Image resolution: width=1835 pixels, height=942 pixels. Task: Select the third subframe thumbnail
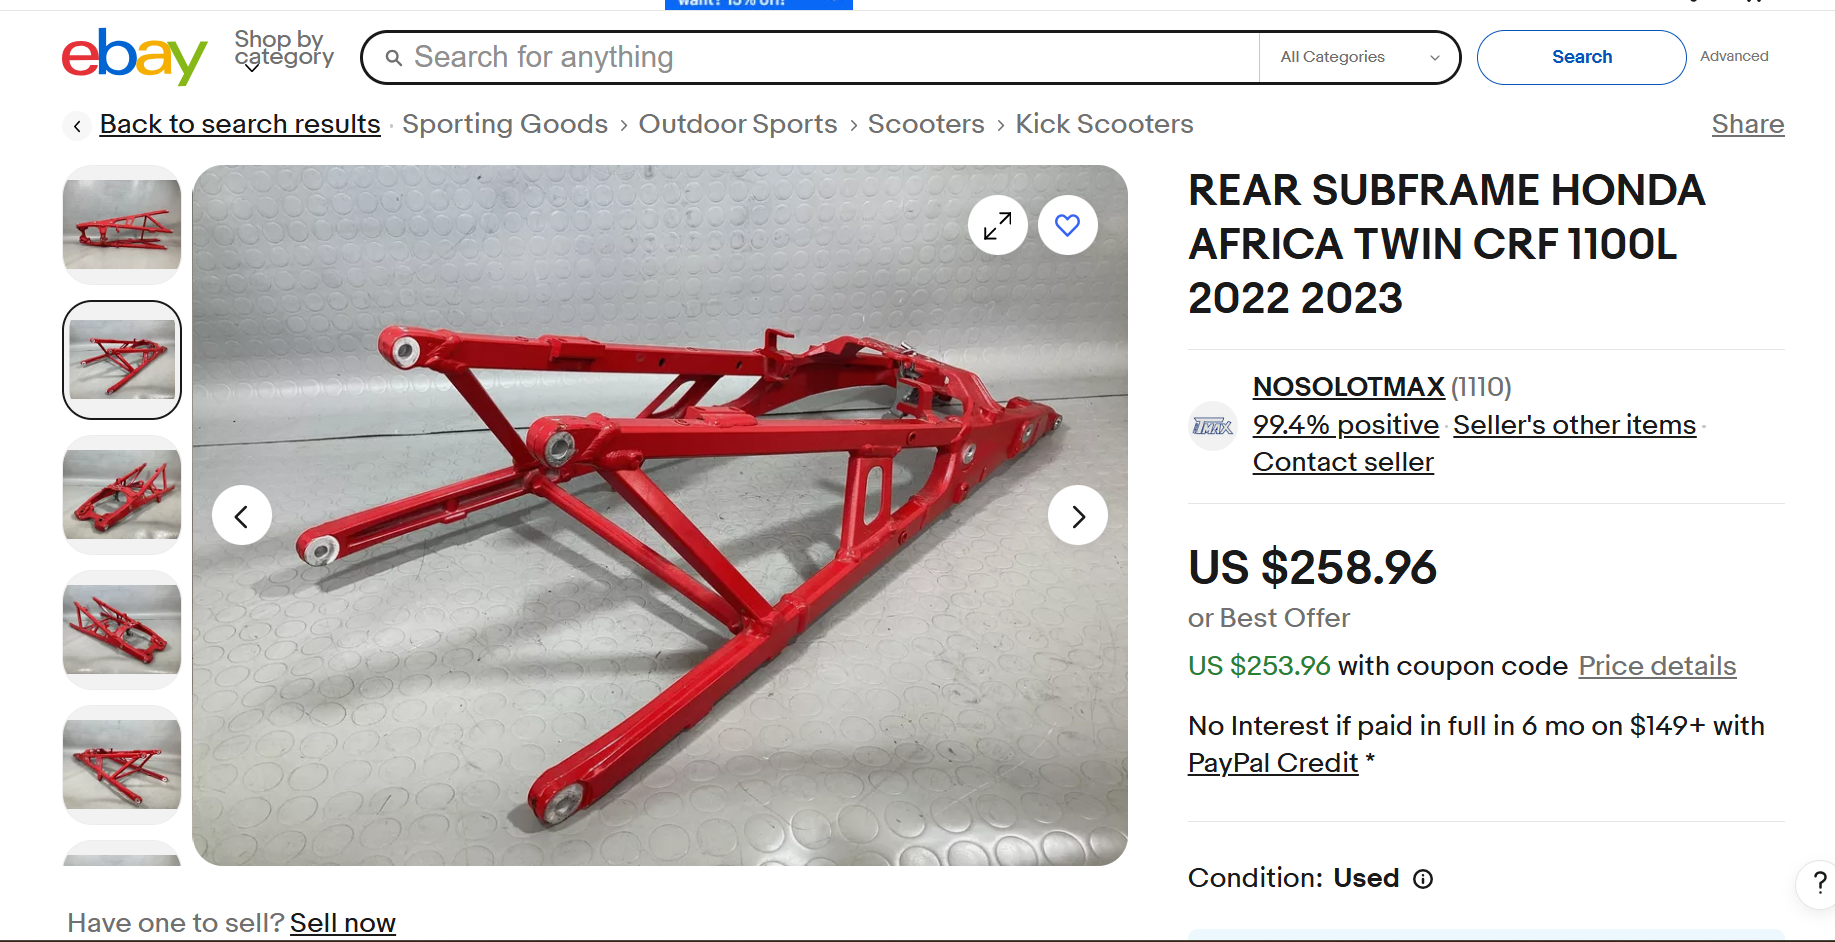pos(122,495)
